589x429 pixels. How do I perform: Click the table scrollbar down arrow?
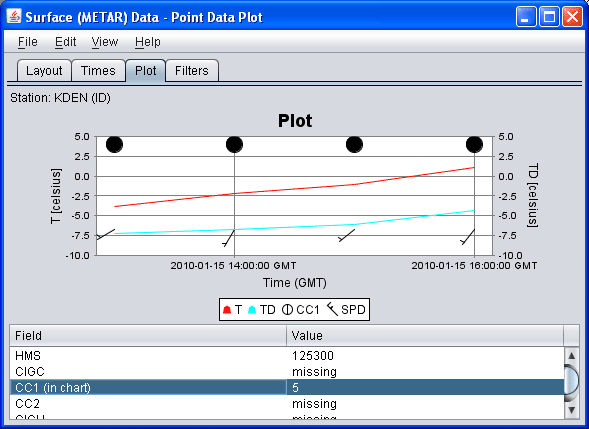tap(571, 409)
